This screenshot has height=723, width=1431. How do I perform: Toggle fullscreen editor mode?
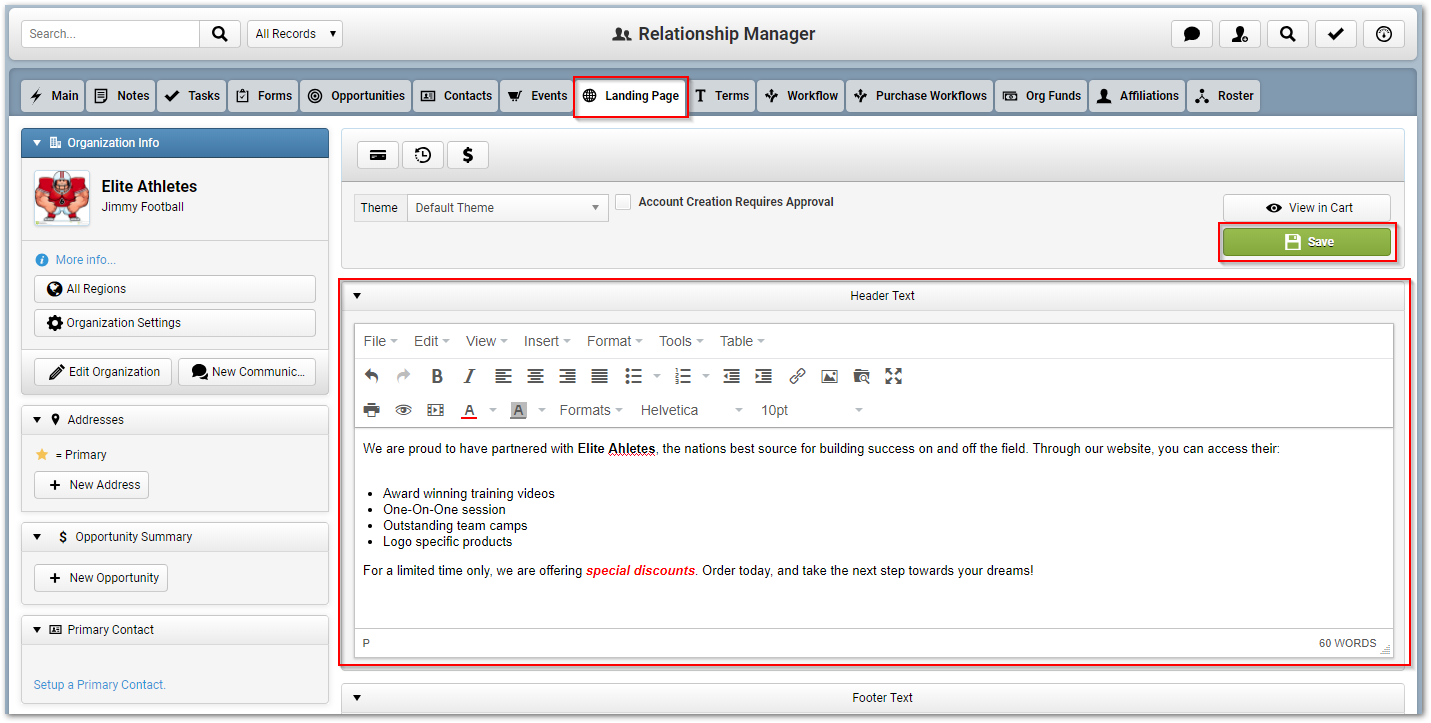[893, 376]
